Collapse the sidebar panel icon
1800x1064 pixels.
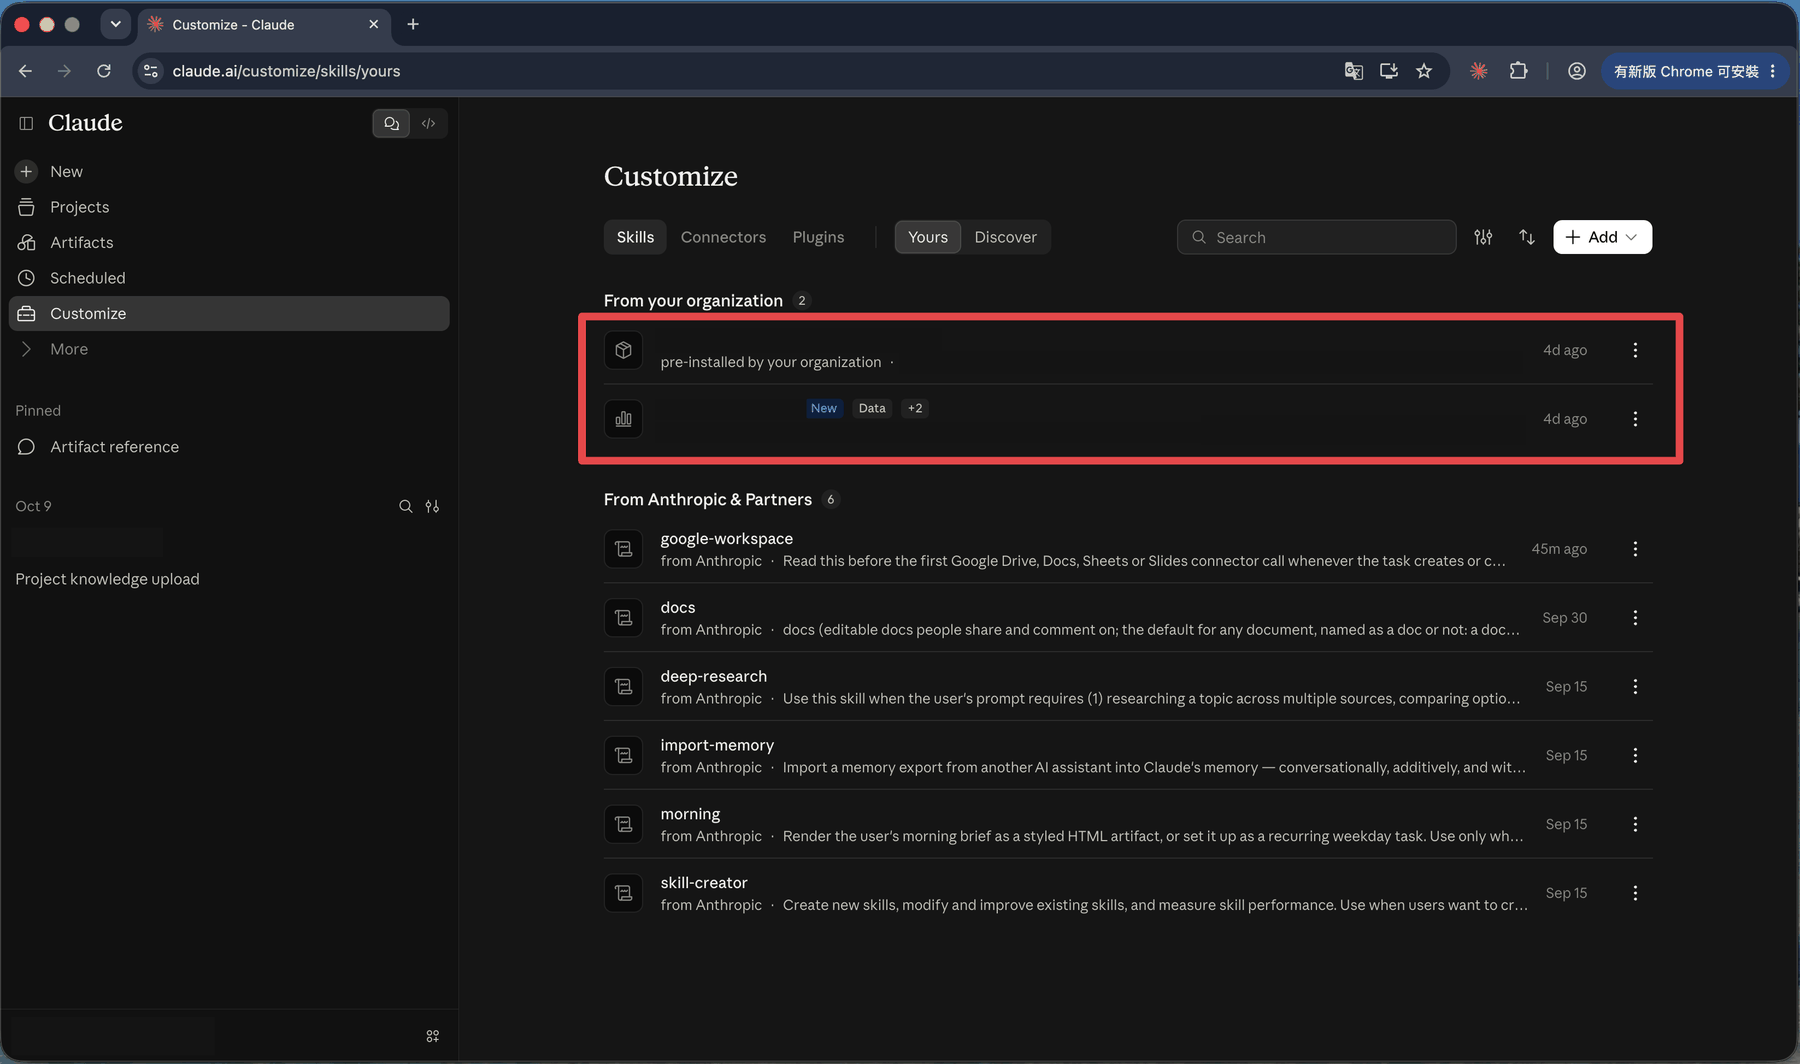coord(26,123)
